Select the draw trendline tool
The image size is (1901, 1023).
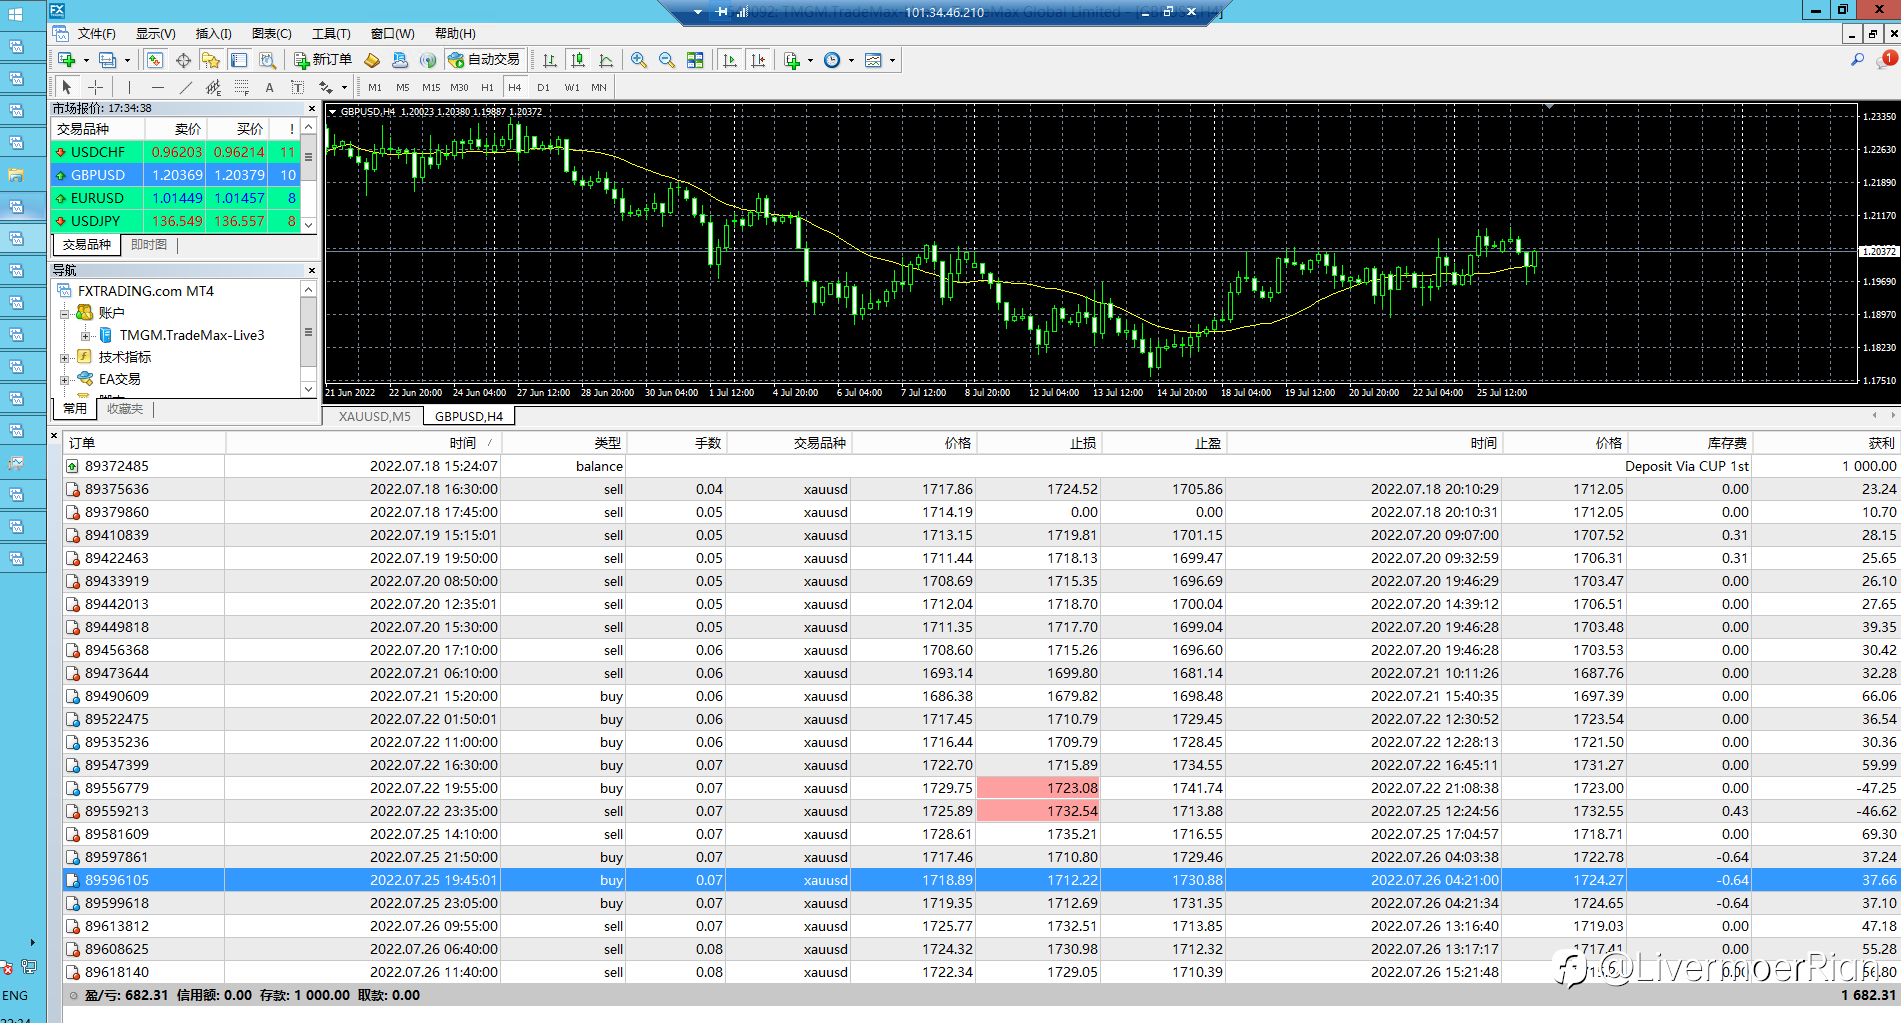[x=185, y=87]
